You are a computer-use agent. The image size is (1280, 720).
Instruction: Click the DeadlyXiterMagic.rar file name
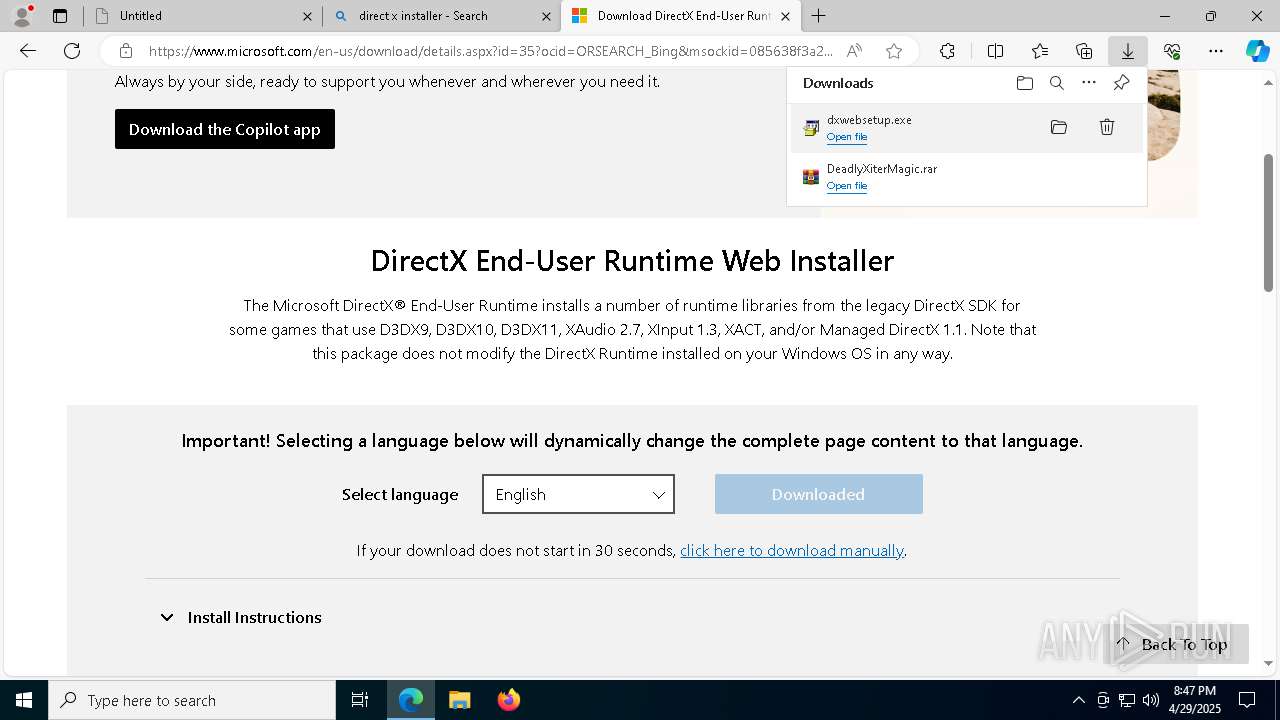point(882,169)
